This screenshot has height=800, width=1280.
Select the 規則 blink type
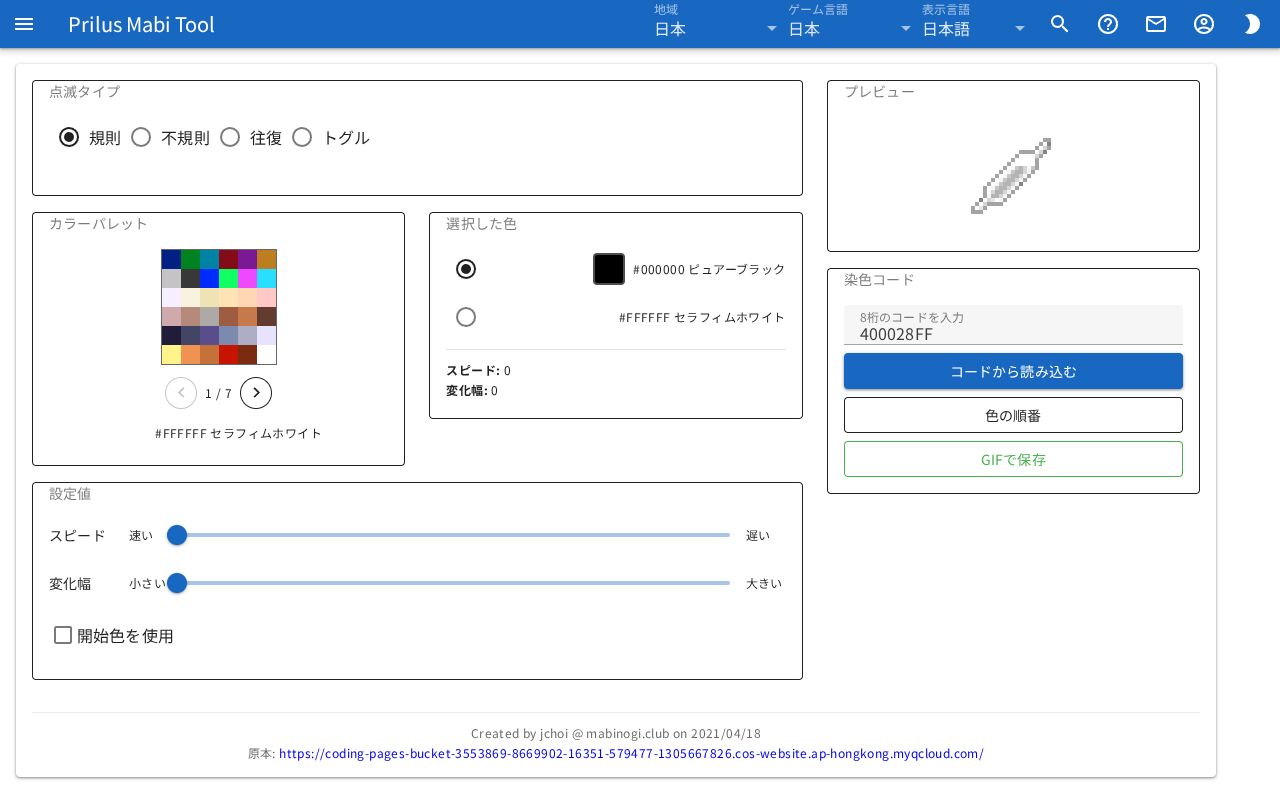click(x=69, y=137)
